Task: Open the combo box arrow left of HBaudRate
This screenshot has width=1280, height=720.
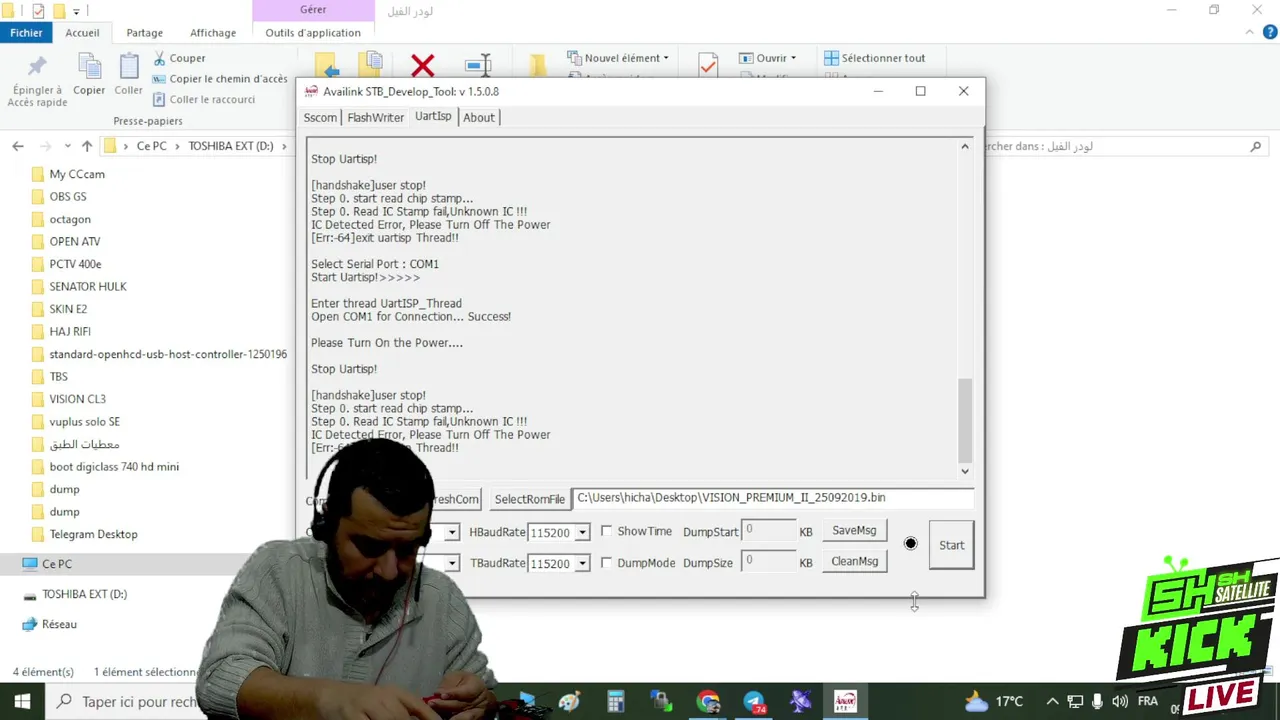Action: coord(452,533)
